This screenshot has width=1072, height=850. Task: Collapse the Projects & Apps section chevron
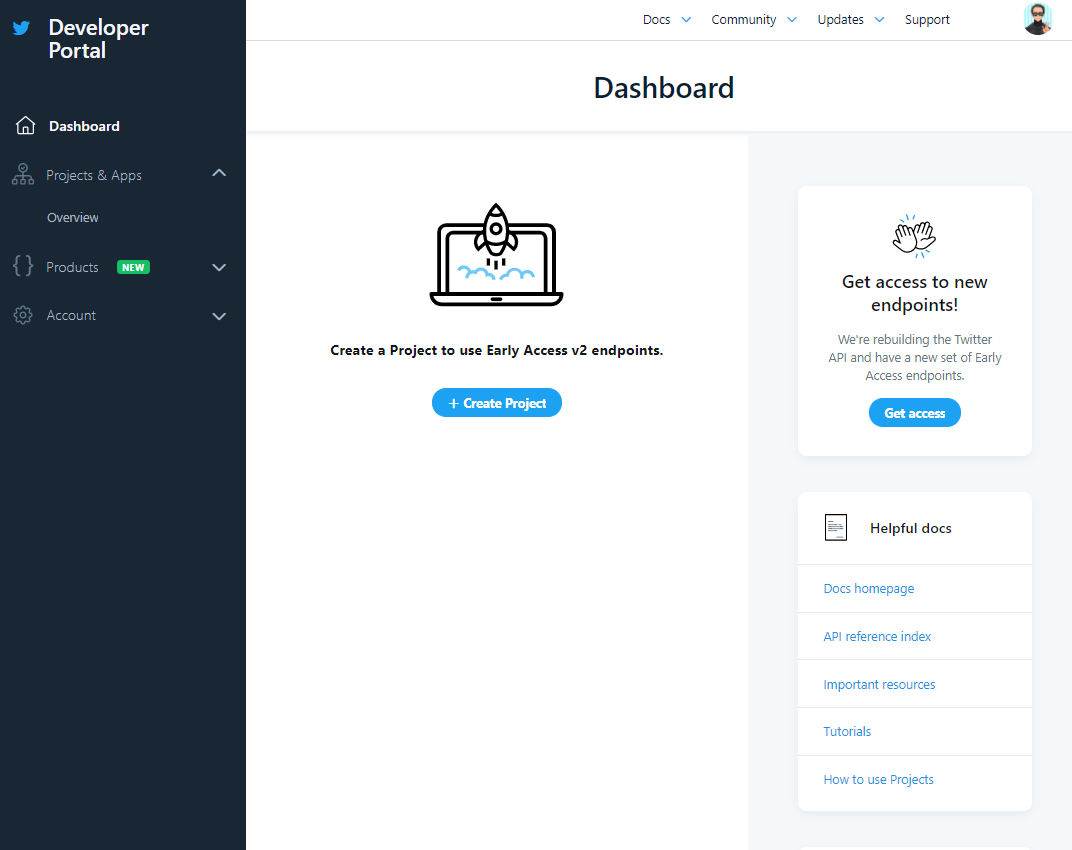tap(219, 173)
